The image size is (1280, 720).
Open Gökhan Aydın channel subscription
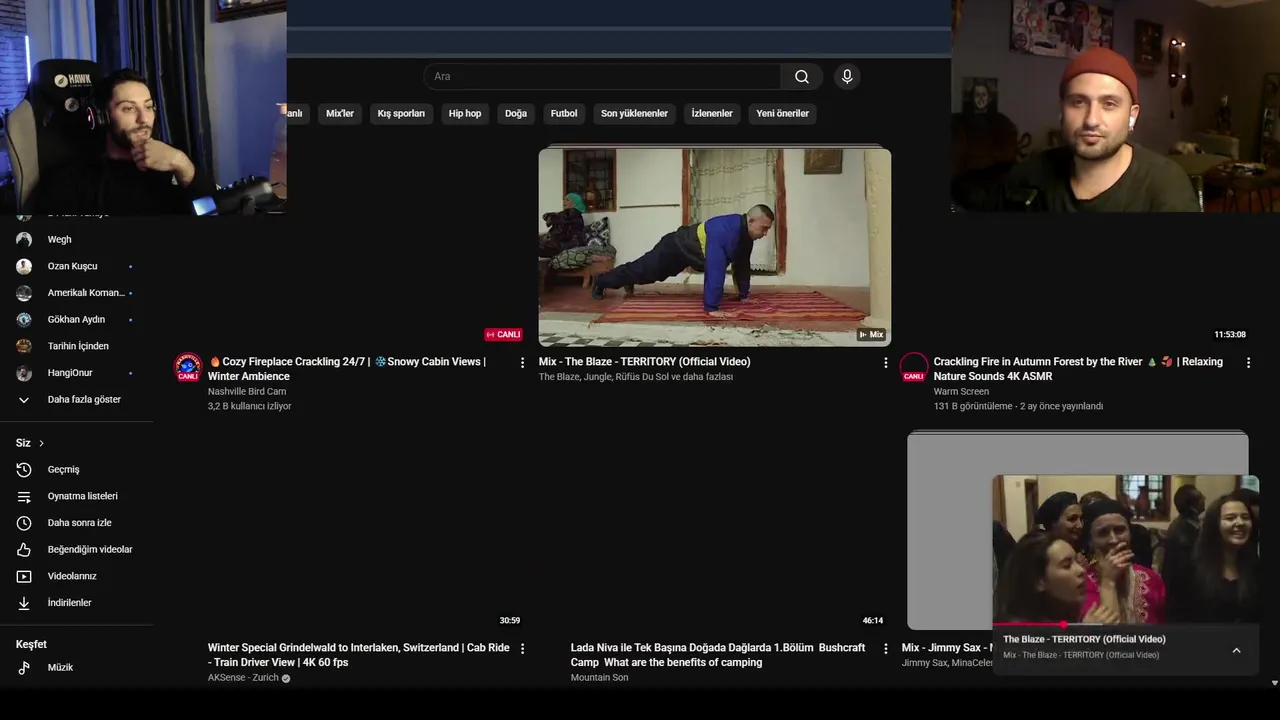tap(76, 320)
